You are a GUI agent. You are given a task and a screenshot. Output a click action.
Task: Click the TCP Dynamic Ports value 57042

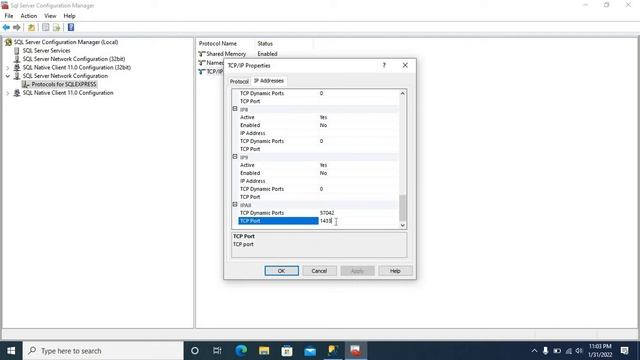click(327, 213)
